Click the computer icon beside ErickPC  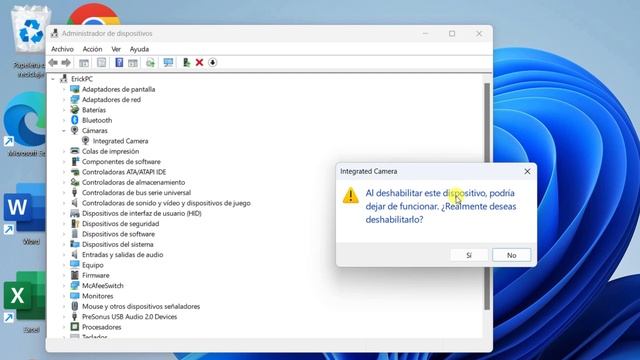coord(64,78)
